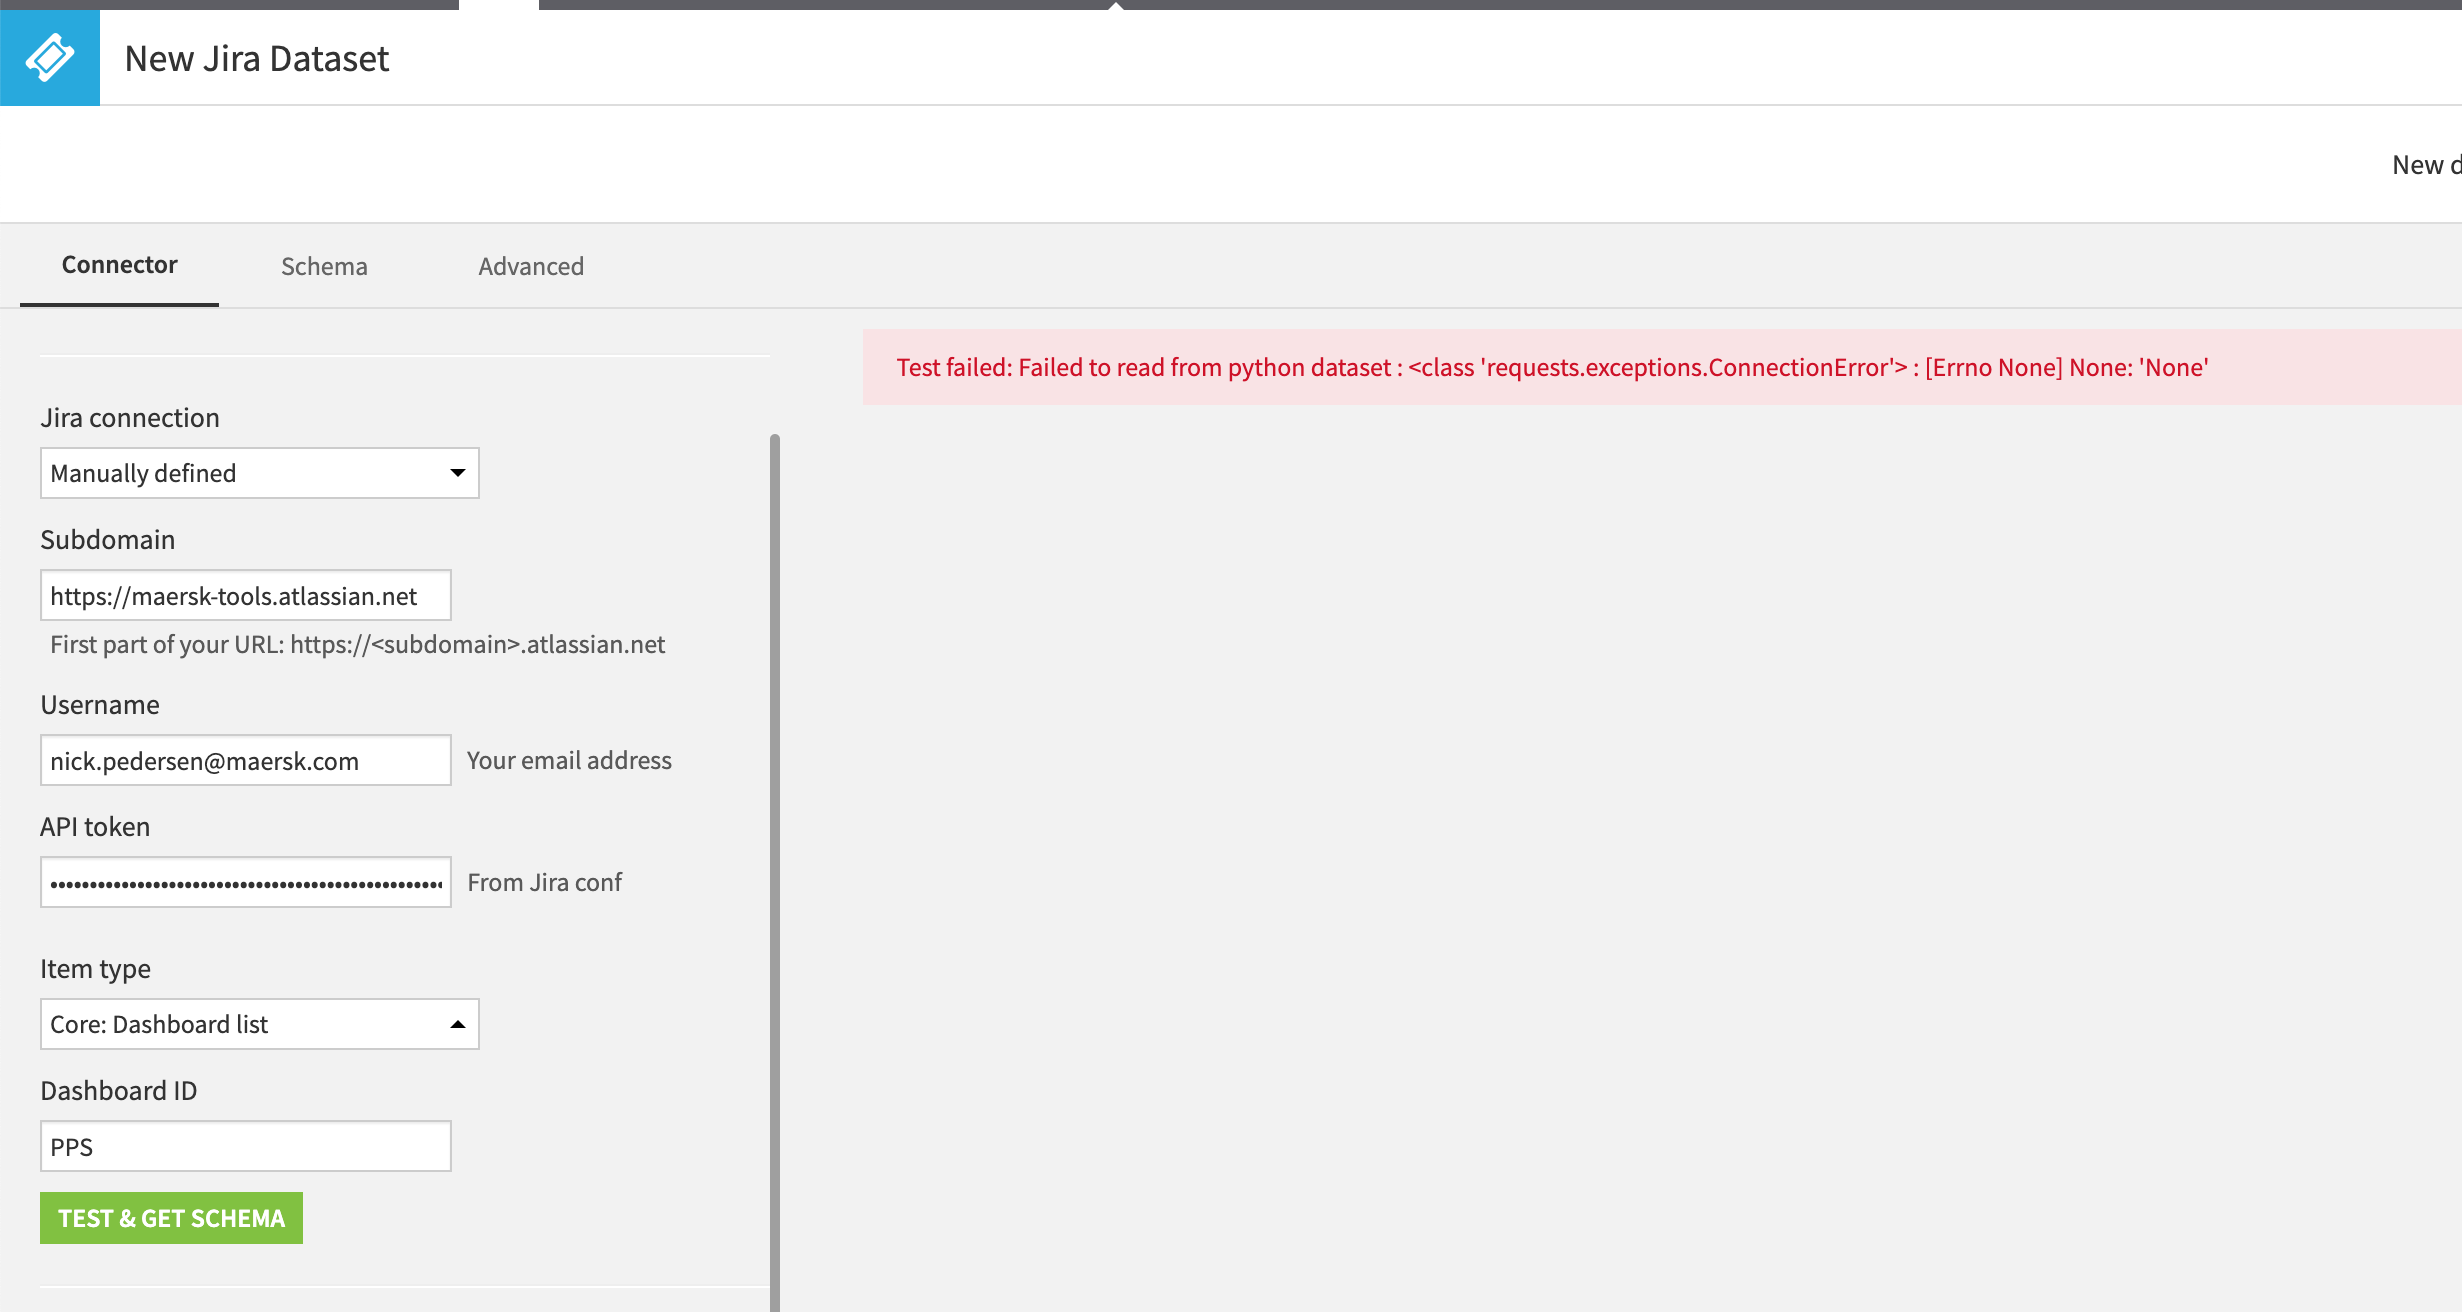Viewport: 2462px width, 1312px height.
Task: Run Test & Get Schema
Action: (171, 1218)
